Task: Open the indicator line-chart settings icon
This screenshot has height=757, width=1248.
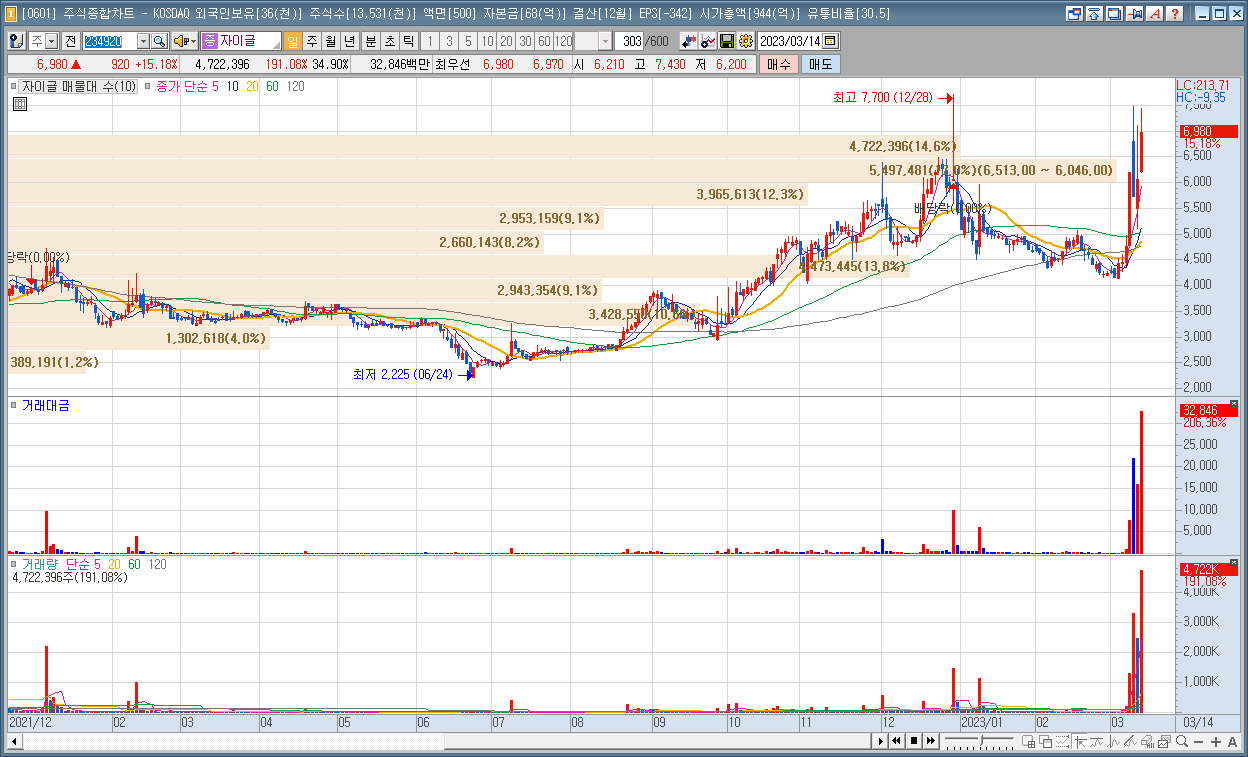Action: (x=707, y=41)
